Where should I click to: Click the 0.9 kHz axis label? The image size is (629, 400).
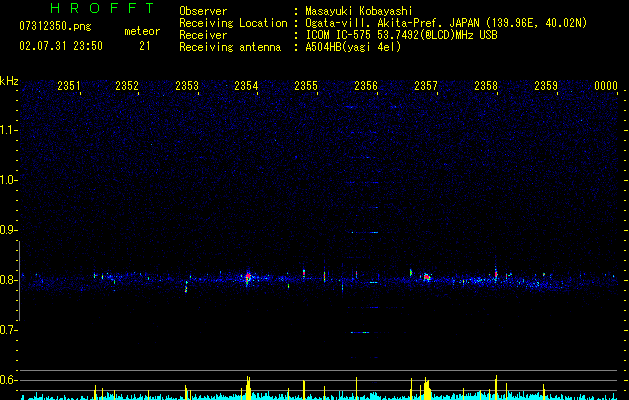coord(8,230)
